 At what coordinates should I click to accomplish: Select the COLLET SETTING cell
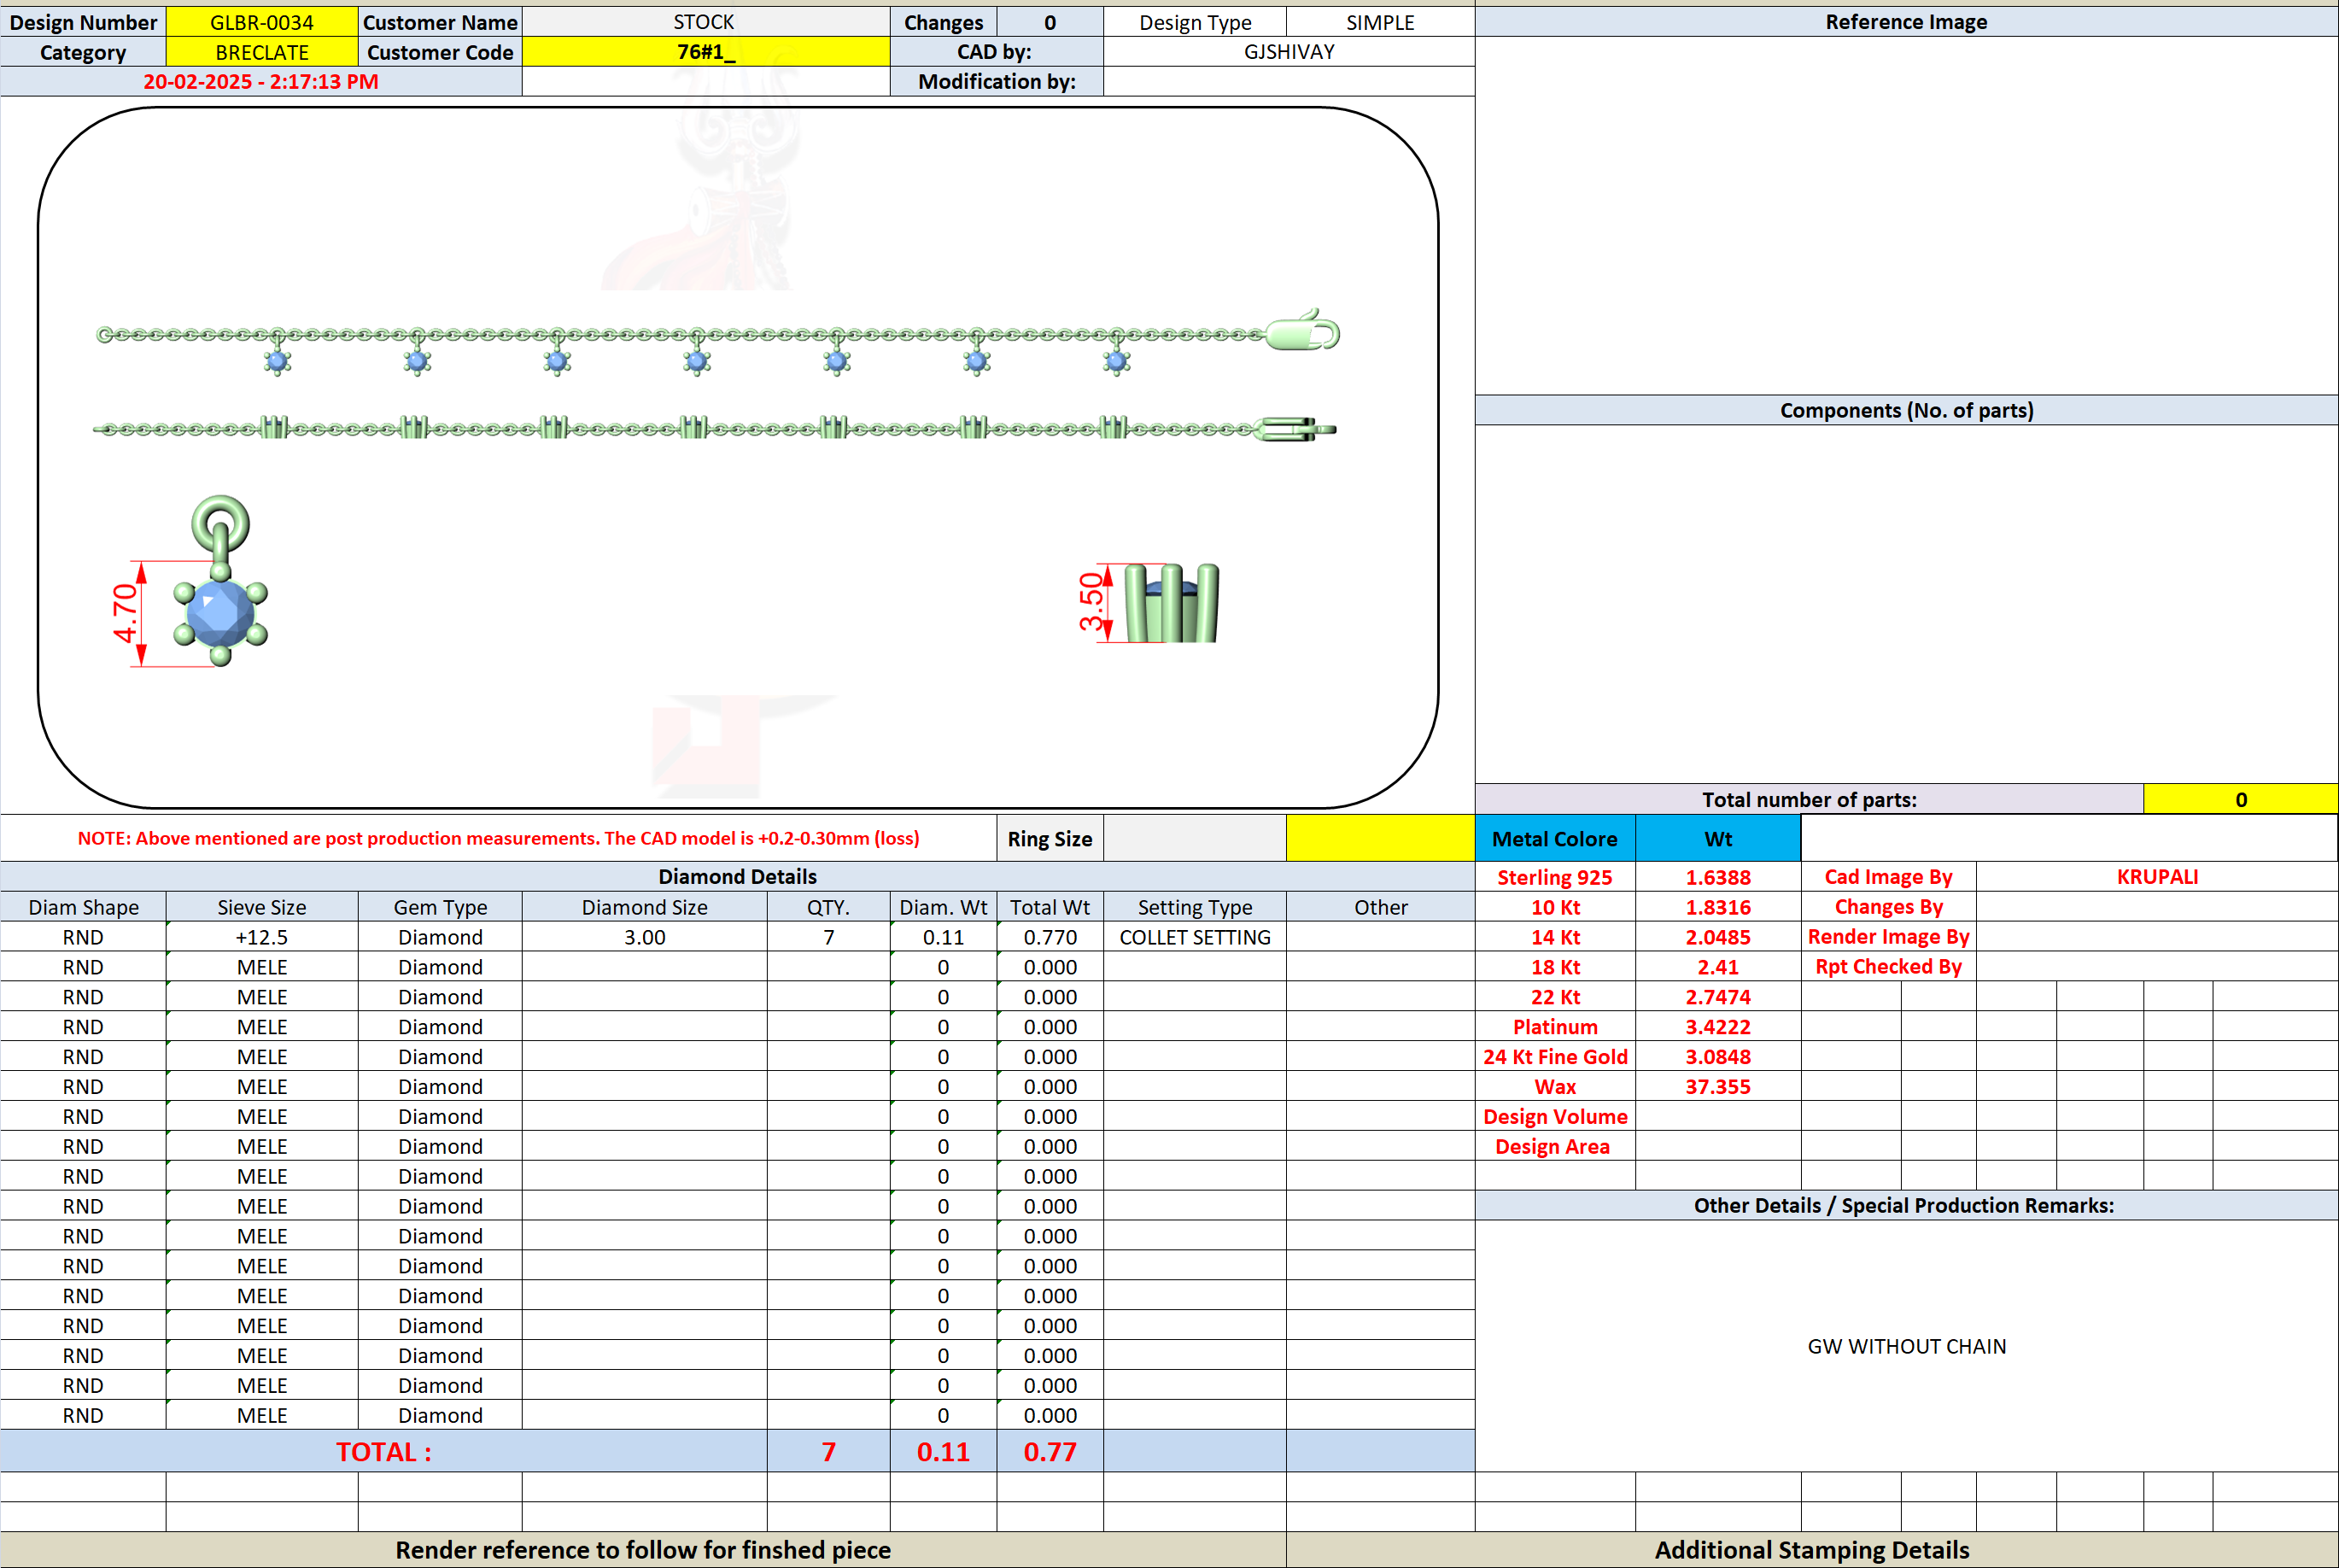click(x=1195, y=937)
